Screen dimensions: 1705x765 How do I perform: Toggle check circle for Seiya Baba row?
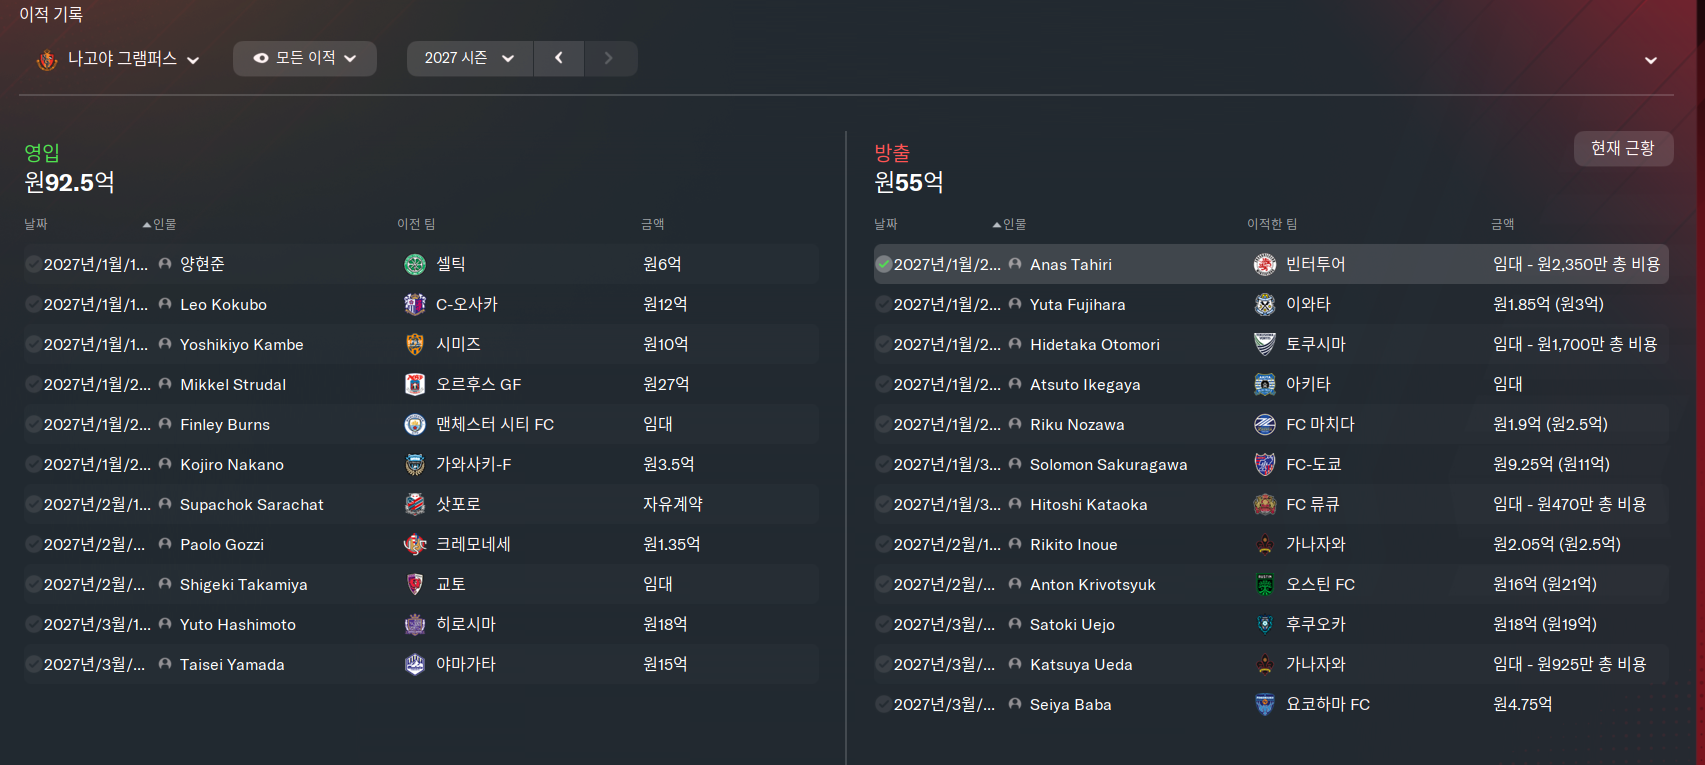coord(883,704)
